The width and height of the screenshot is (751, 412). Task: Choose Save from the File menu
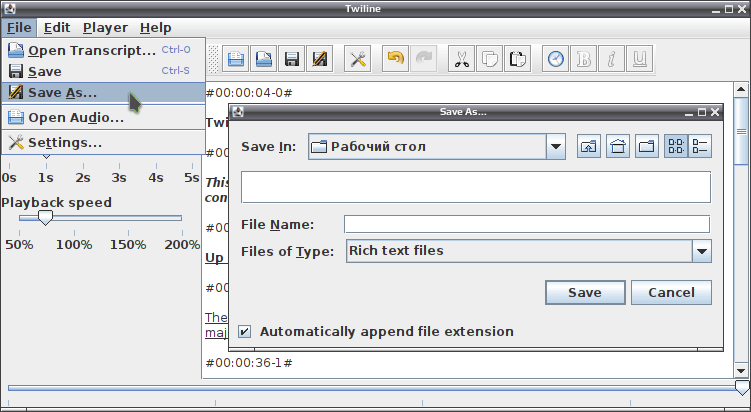[x=103, y=71]
